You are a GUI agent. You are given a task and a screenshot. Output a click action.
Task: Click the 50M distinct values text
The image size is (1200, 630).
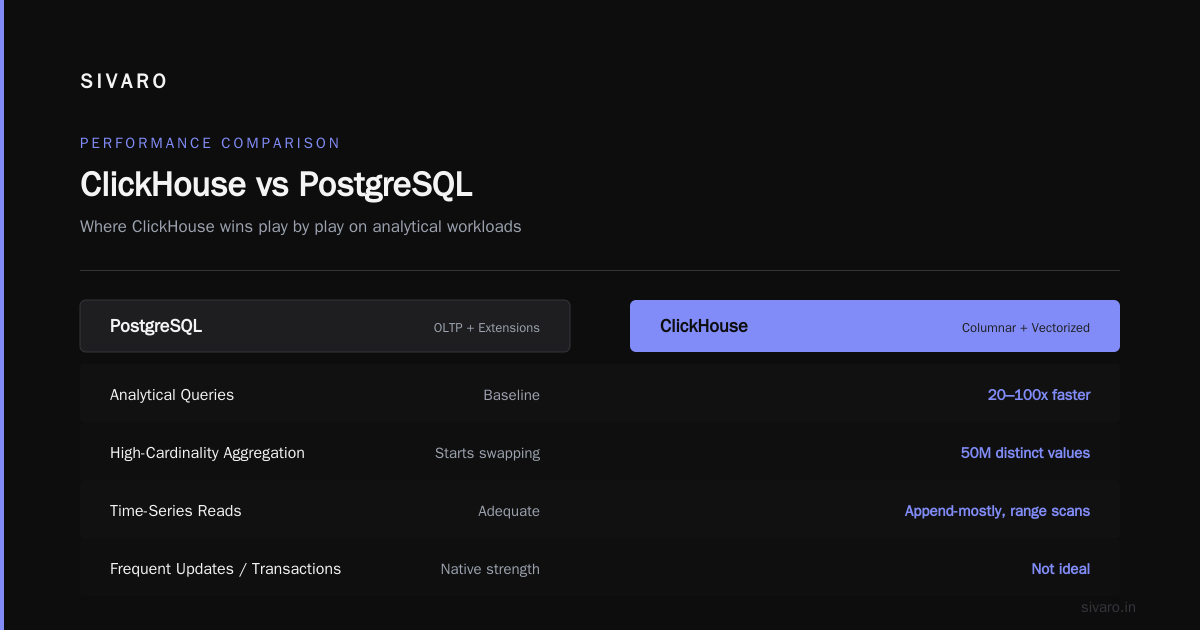click(1025, 453)
